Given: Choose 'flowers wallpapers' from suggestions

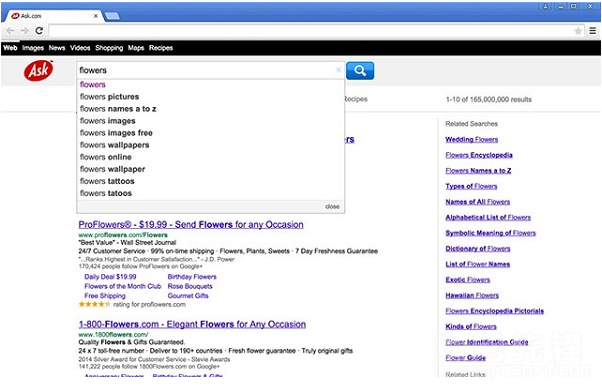Looking at the screenshot, I should (114, 145).
